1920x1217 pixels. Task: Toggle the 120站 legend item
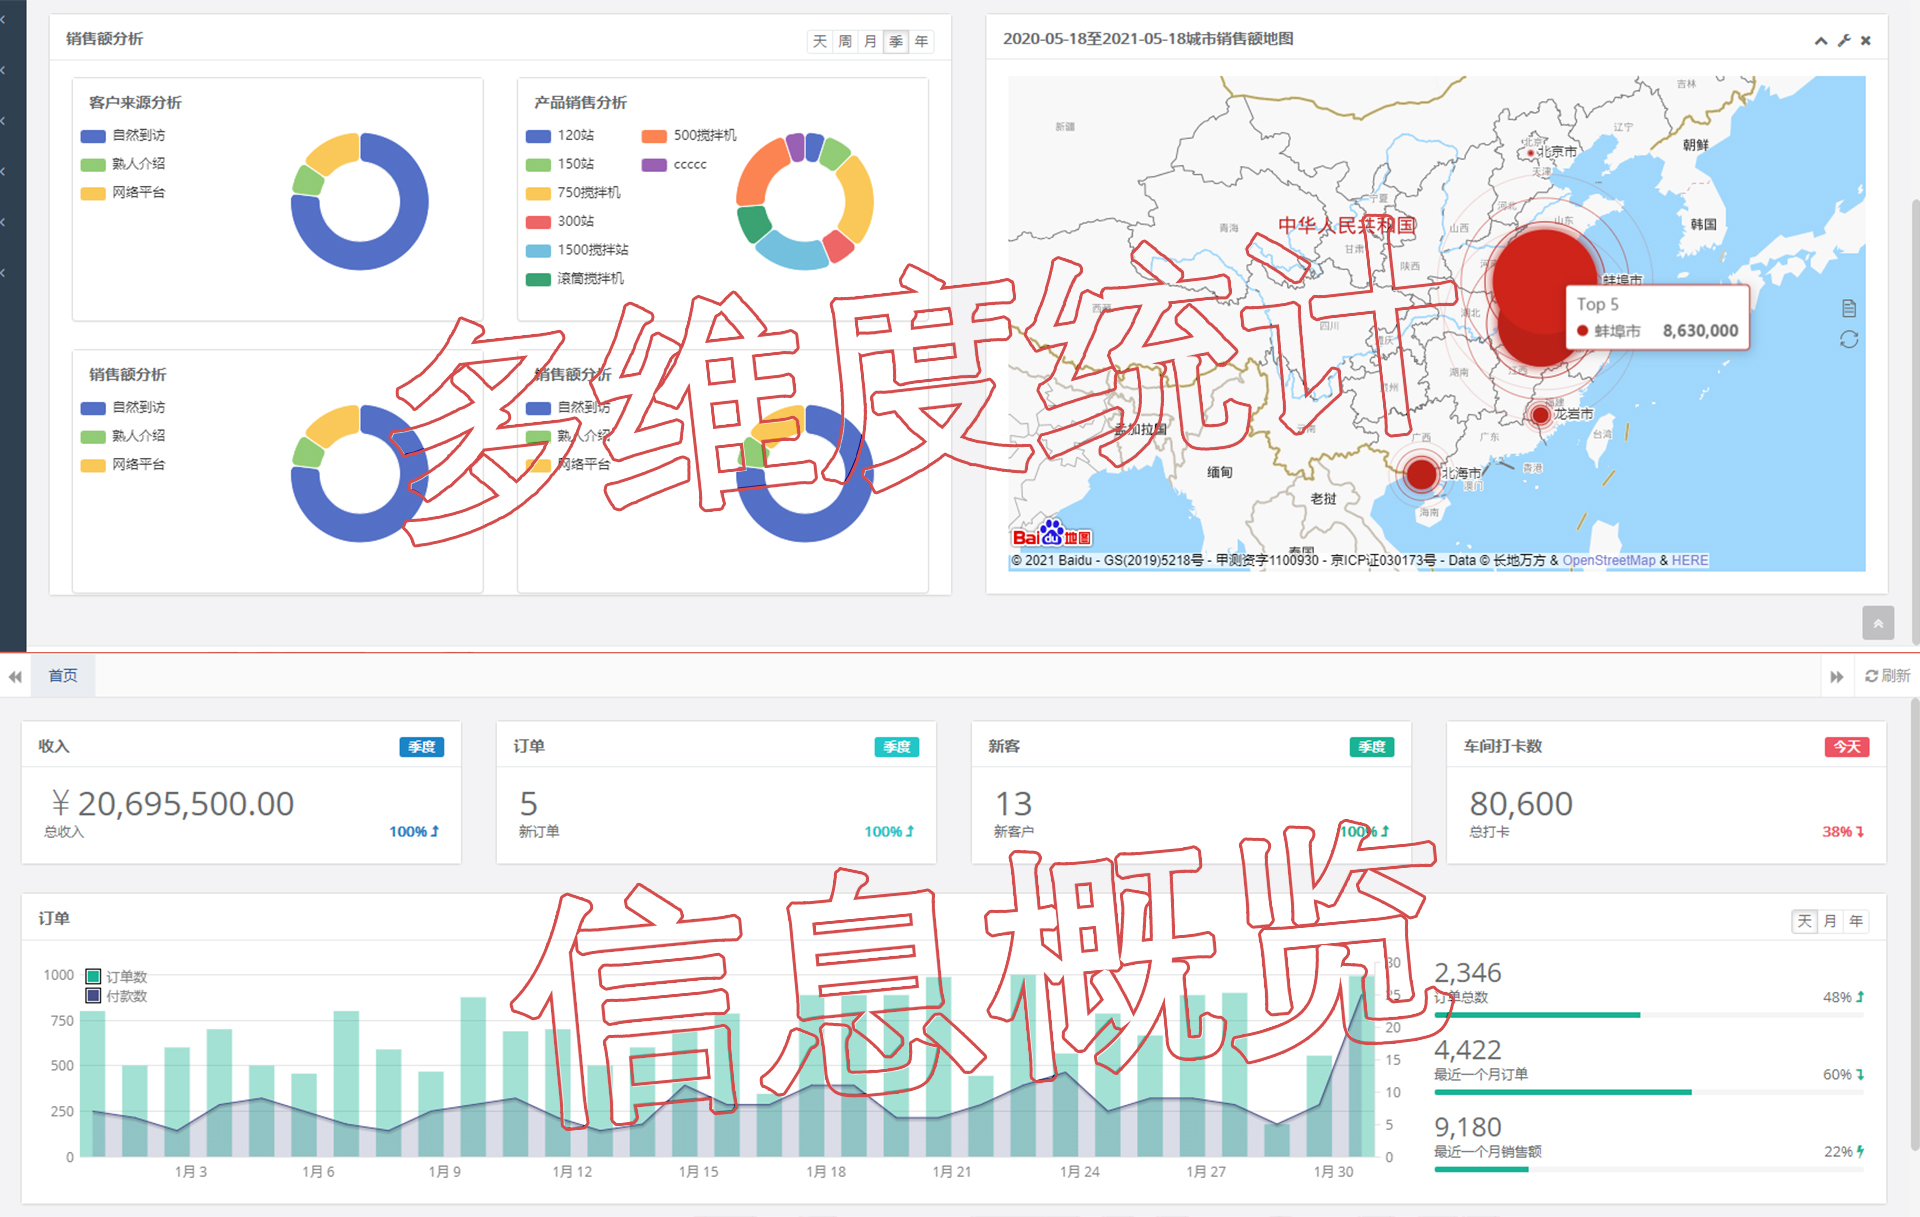coord(560,135)
